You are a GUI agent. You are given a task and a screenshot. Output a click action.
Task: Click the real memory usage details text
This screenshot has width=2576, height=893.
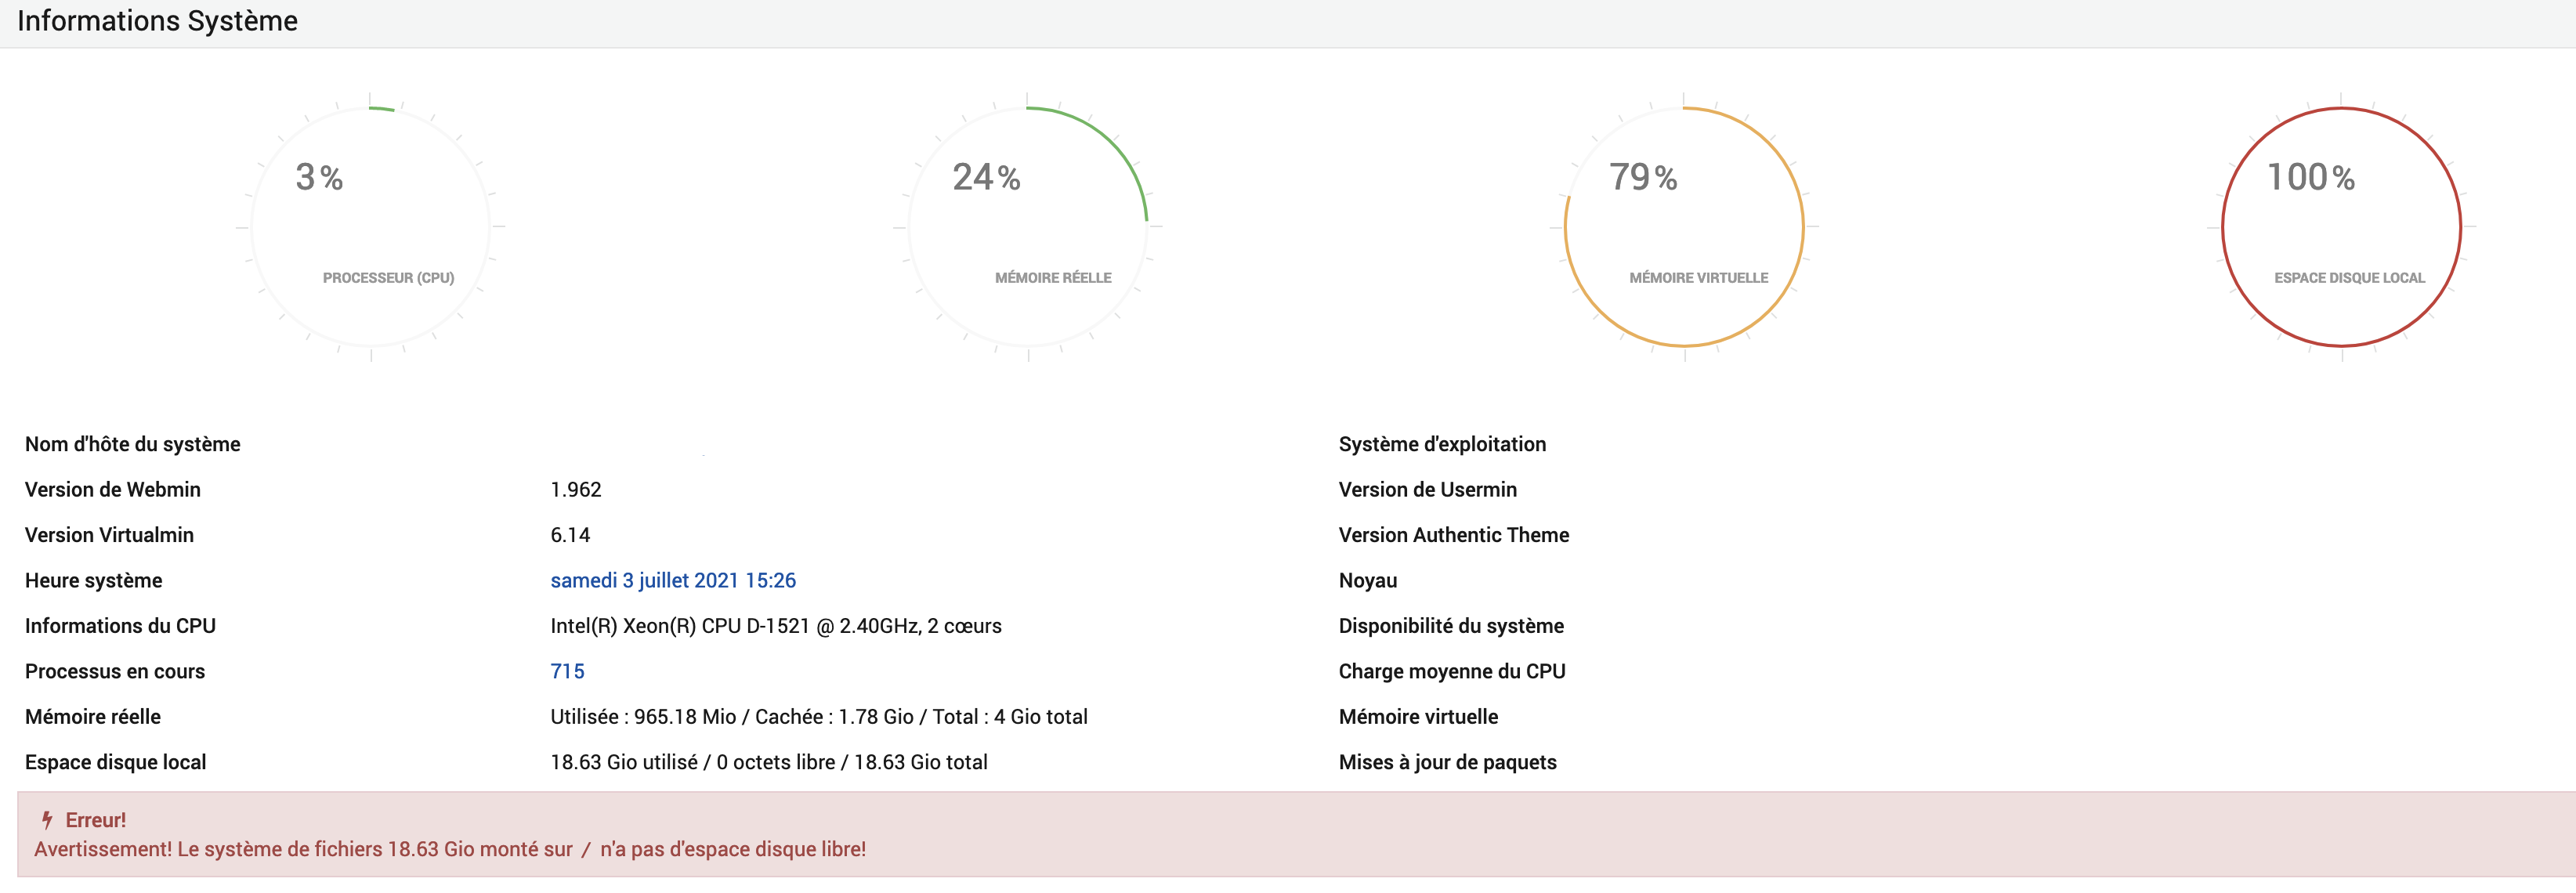coord(819,717)
